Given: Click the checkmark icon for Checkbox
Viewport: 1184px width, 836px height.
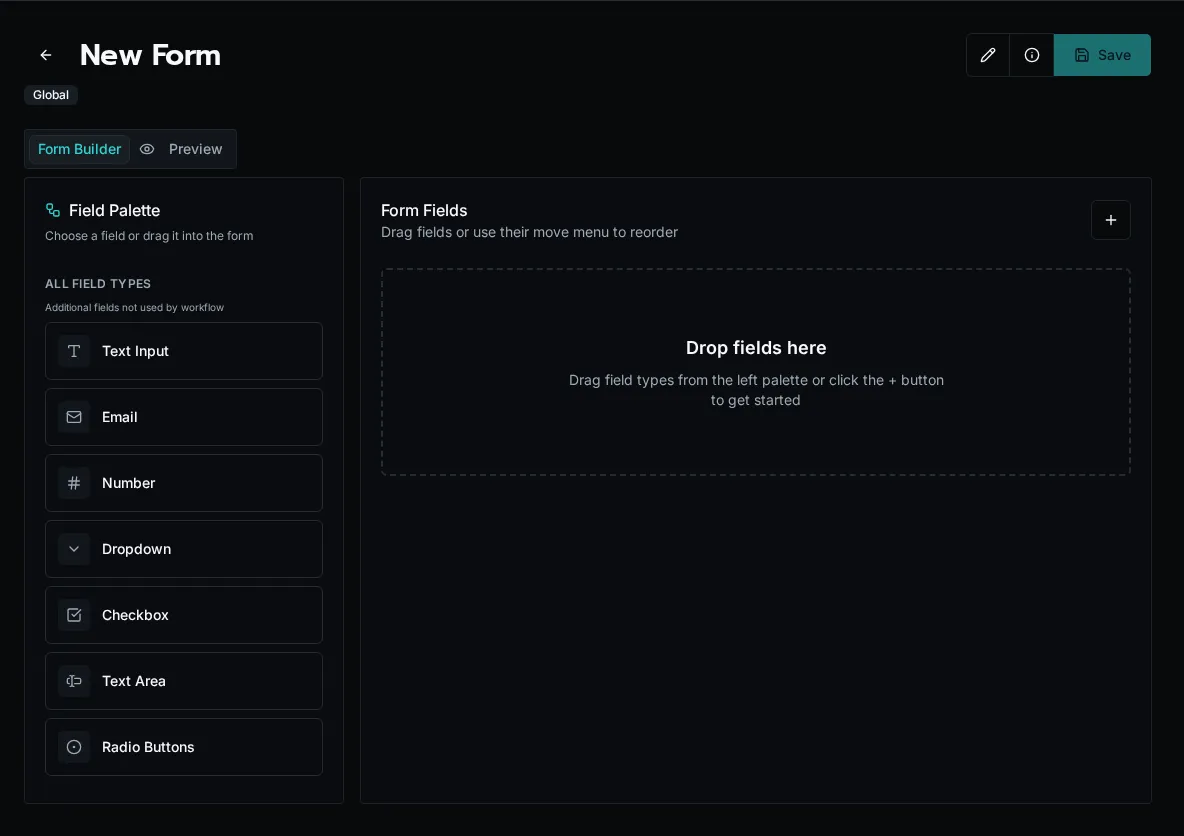Looking at the screenshot, I should click(x=74, y=615).
